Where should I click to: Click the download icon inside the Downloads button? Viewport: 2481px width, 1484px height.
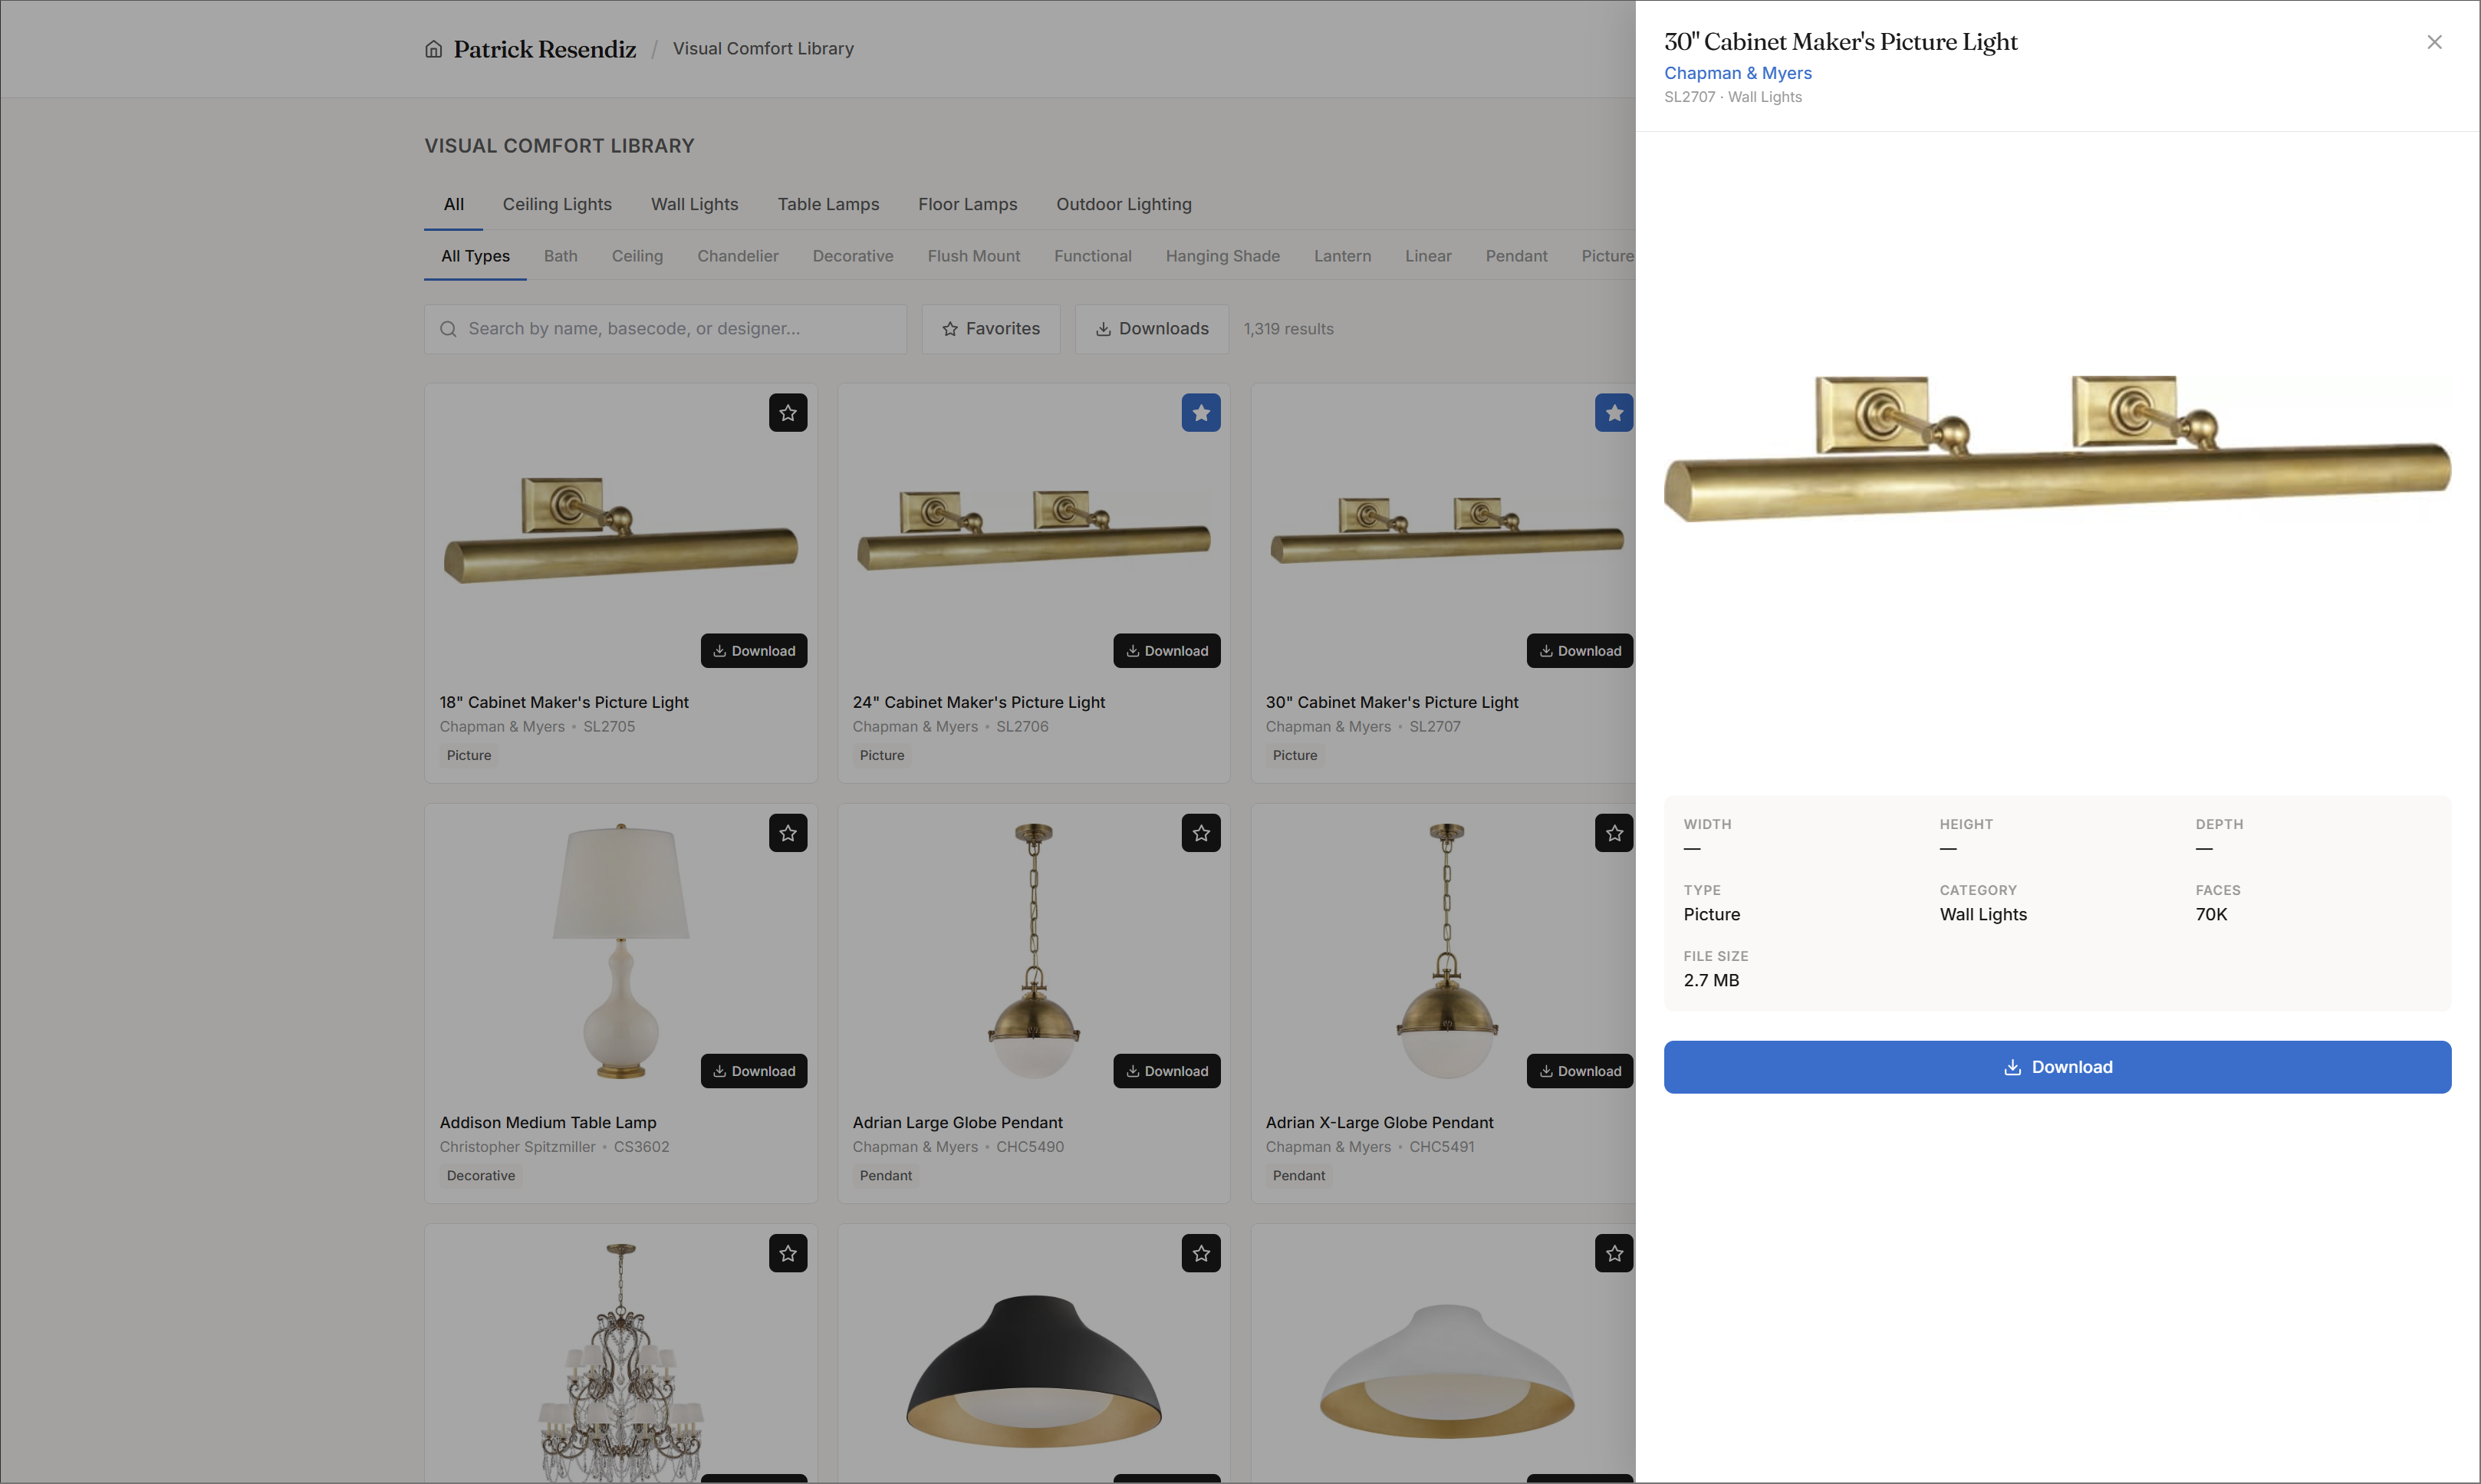tap(1103, 328)
